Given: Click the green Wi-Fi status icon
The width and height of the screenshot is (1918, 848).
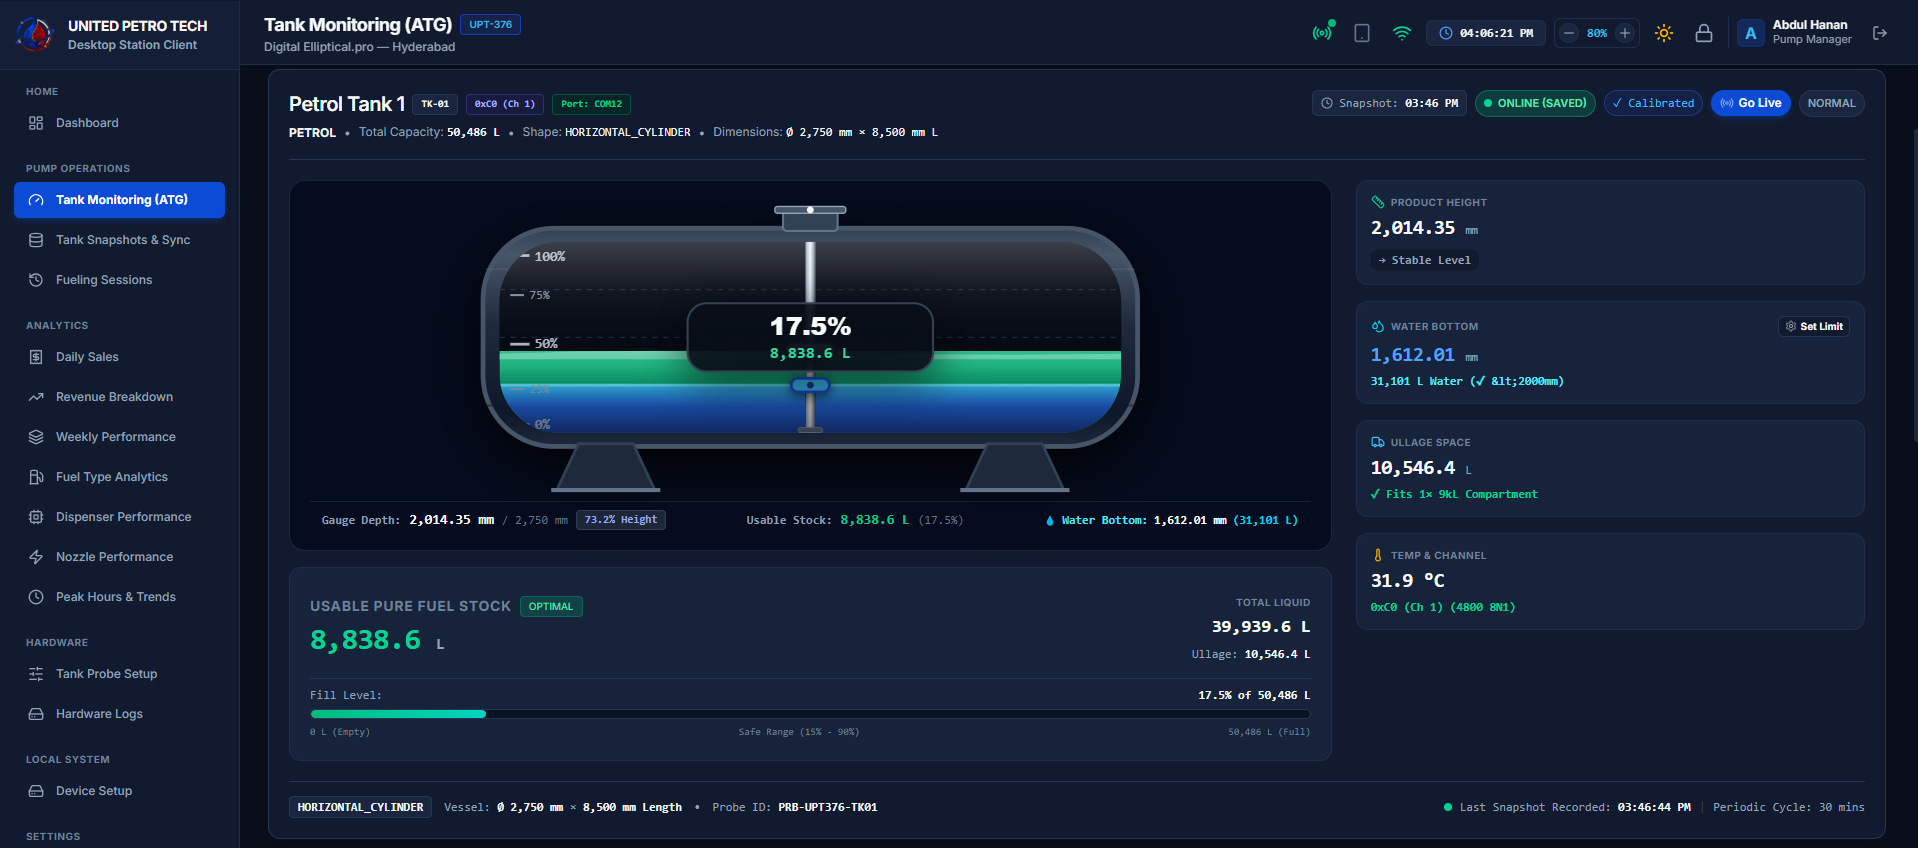Looking at the screenshot, I should (x=1402, y=33).
